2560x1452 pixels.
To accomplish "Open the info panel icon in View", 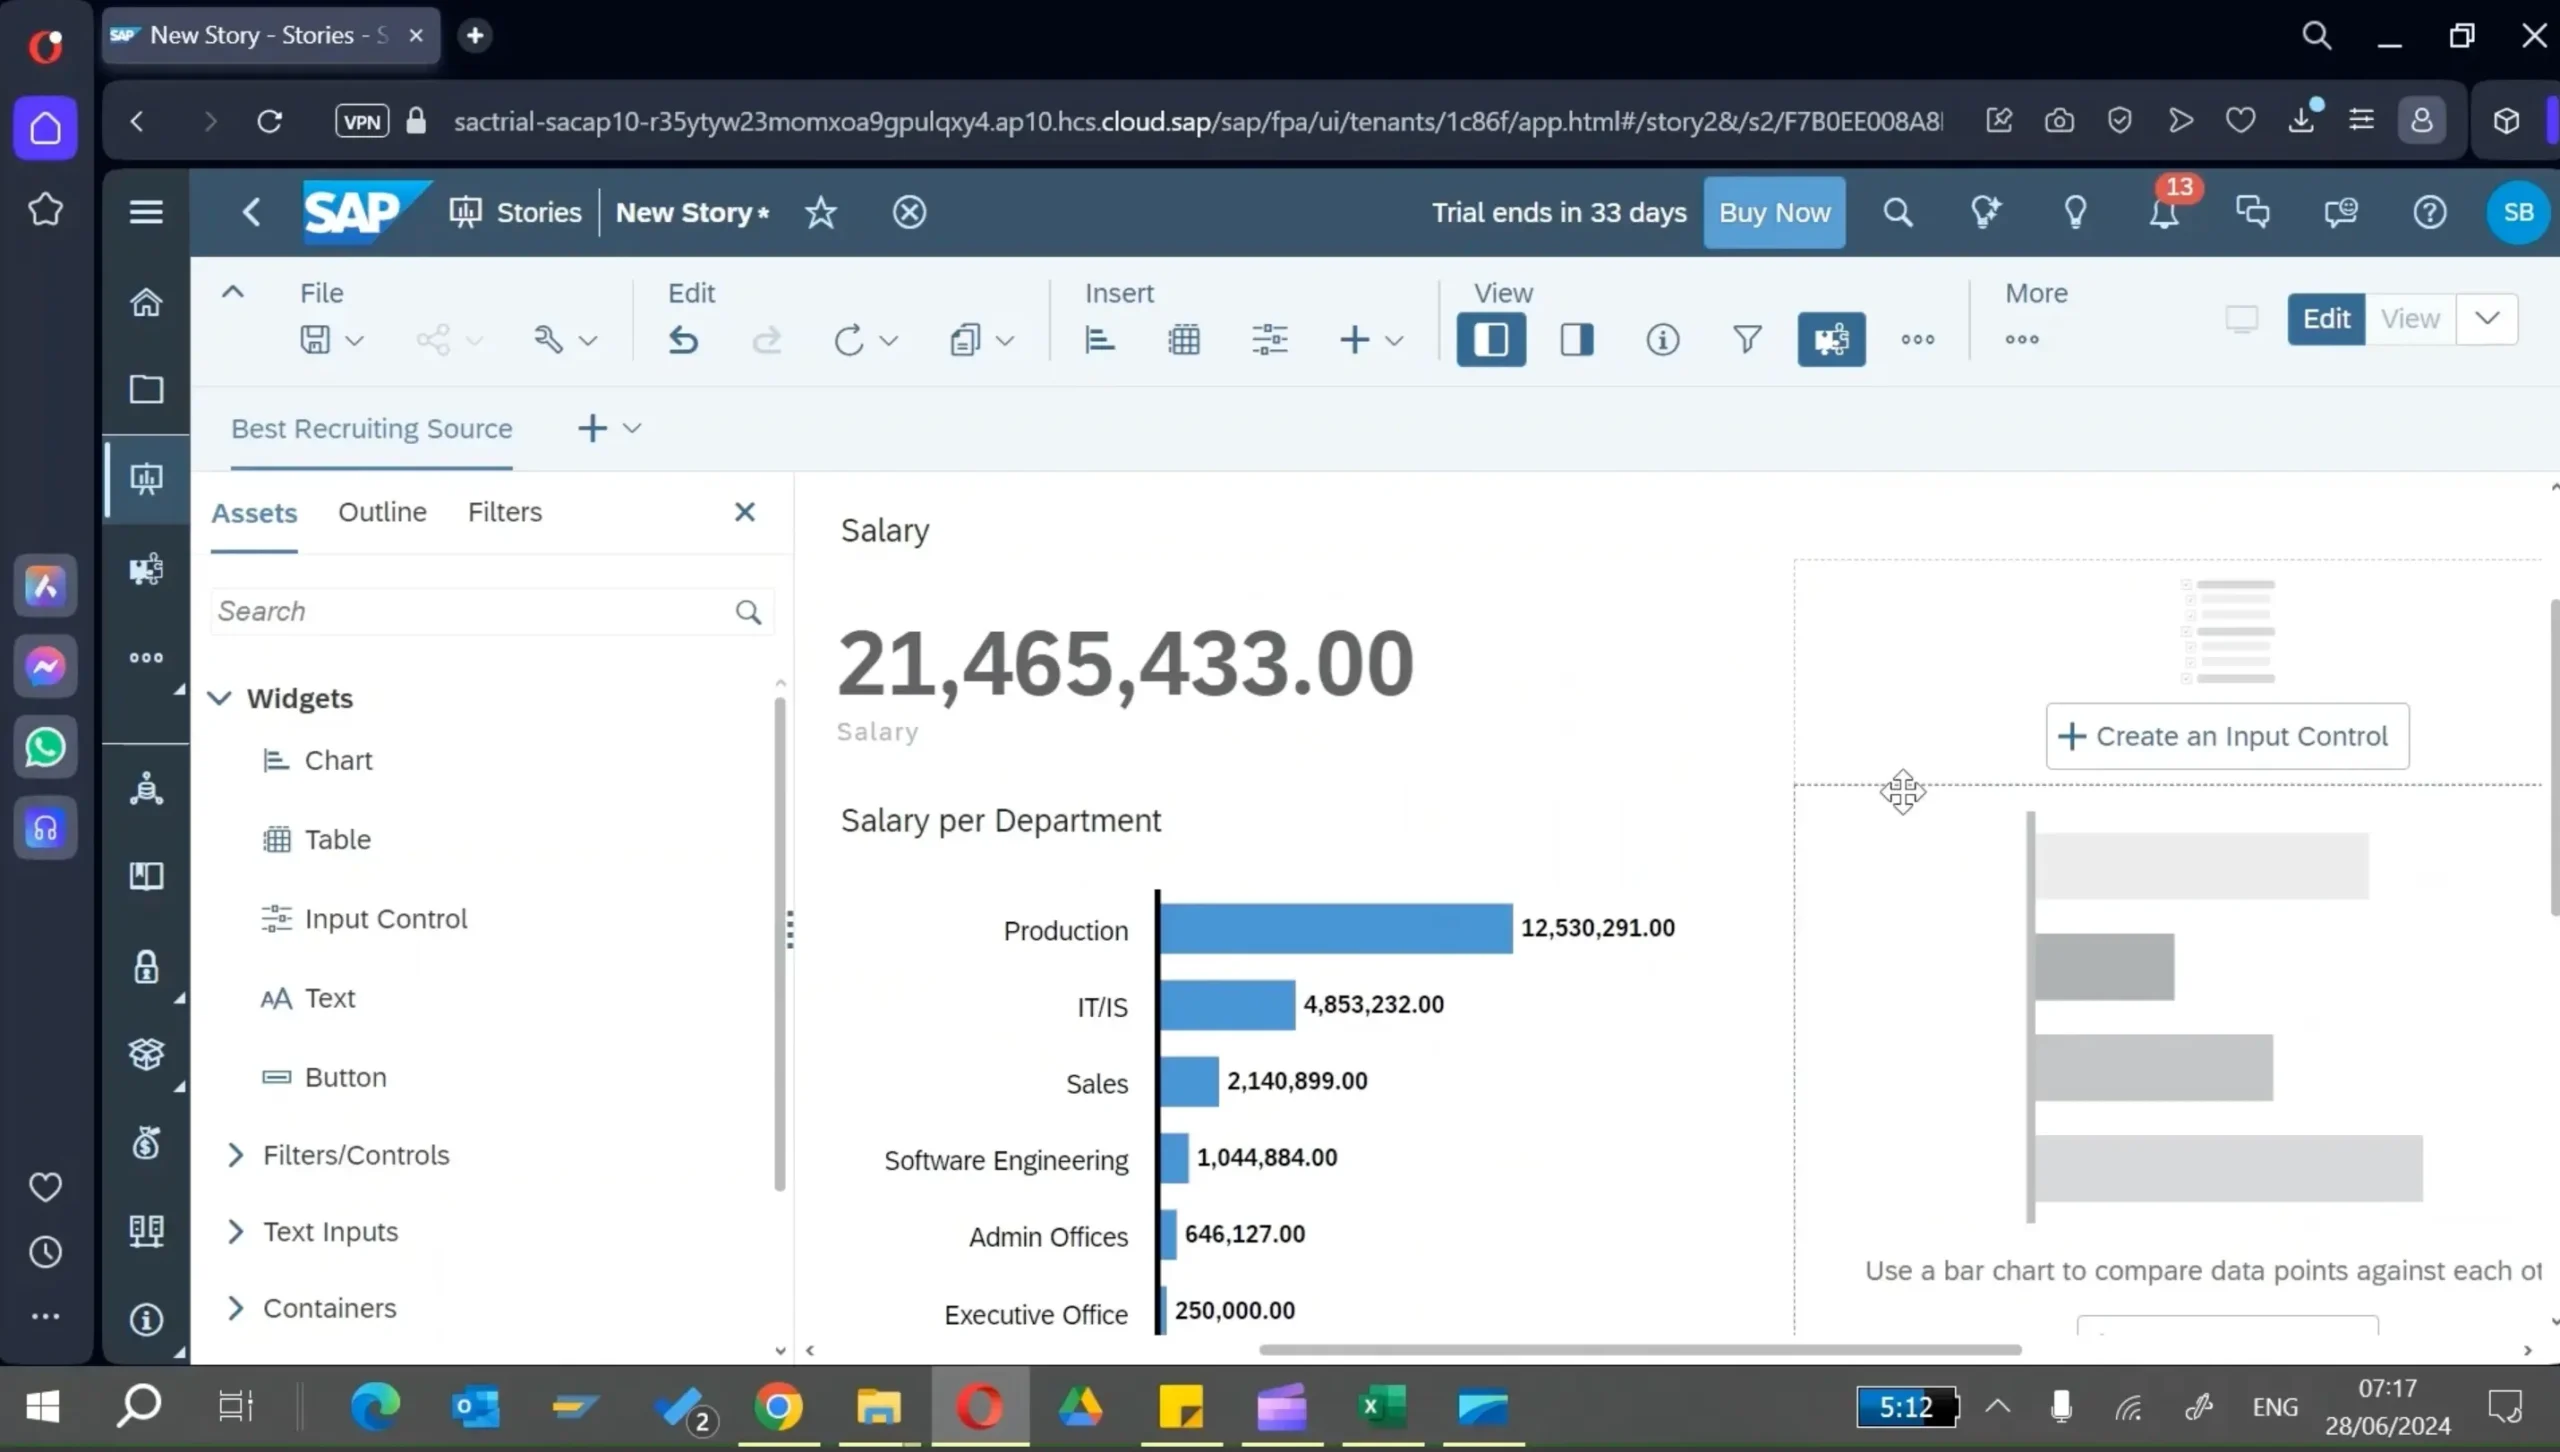I will (x=1663, y=340).
